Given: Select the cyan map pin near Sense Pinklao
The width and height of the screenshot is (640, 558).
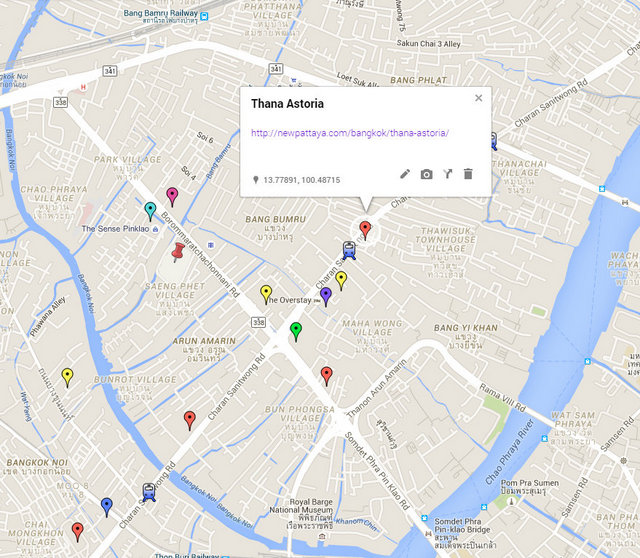Looking at the screenshot, I should (x=150, y=211).
